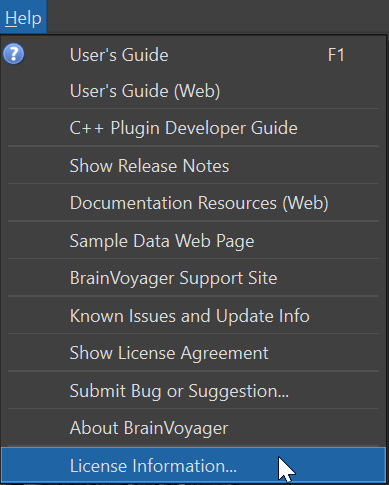Viewport: 389px width, 485px height.
Task: Open the C++ Plugin Developer Guide
Action: [x=193, y=128]
